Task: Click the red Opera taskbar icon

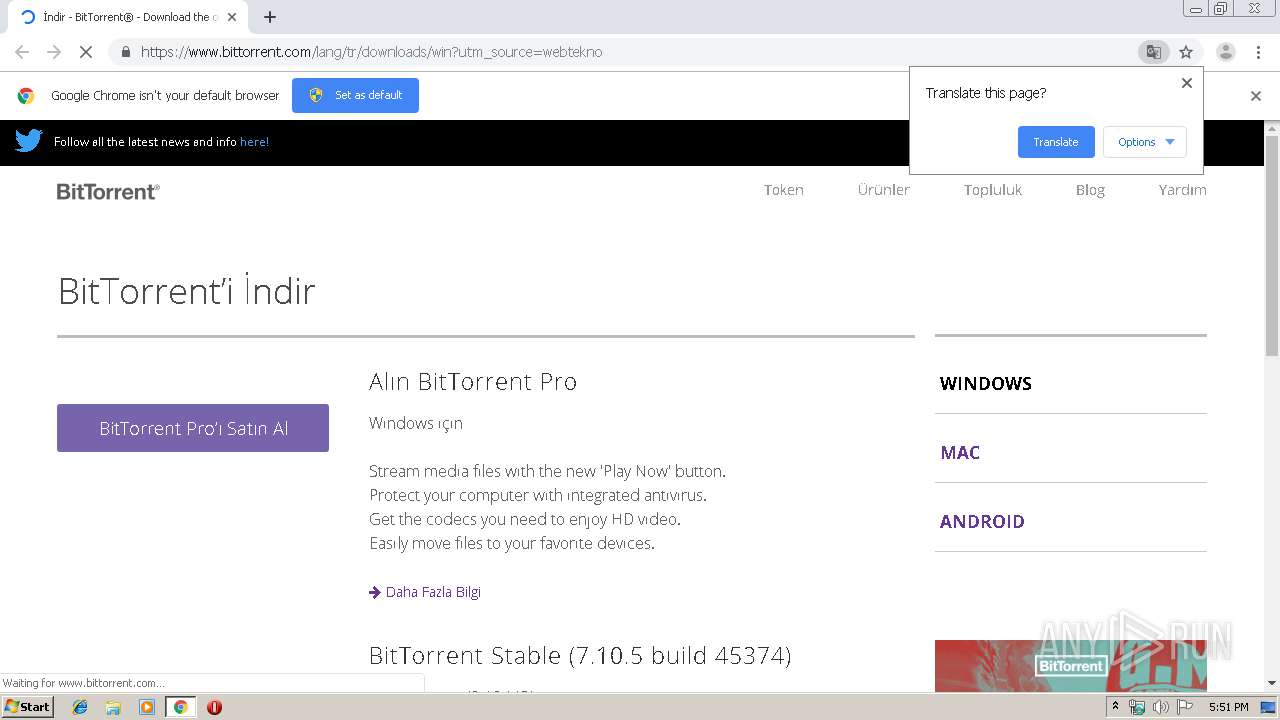Action: coord(214,707)
